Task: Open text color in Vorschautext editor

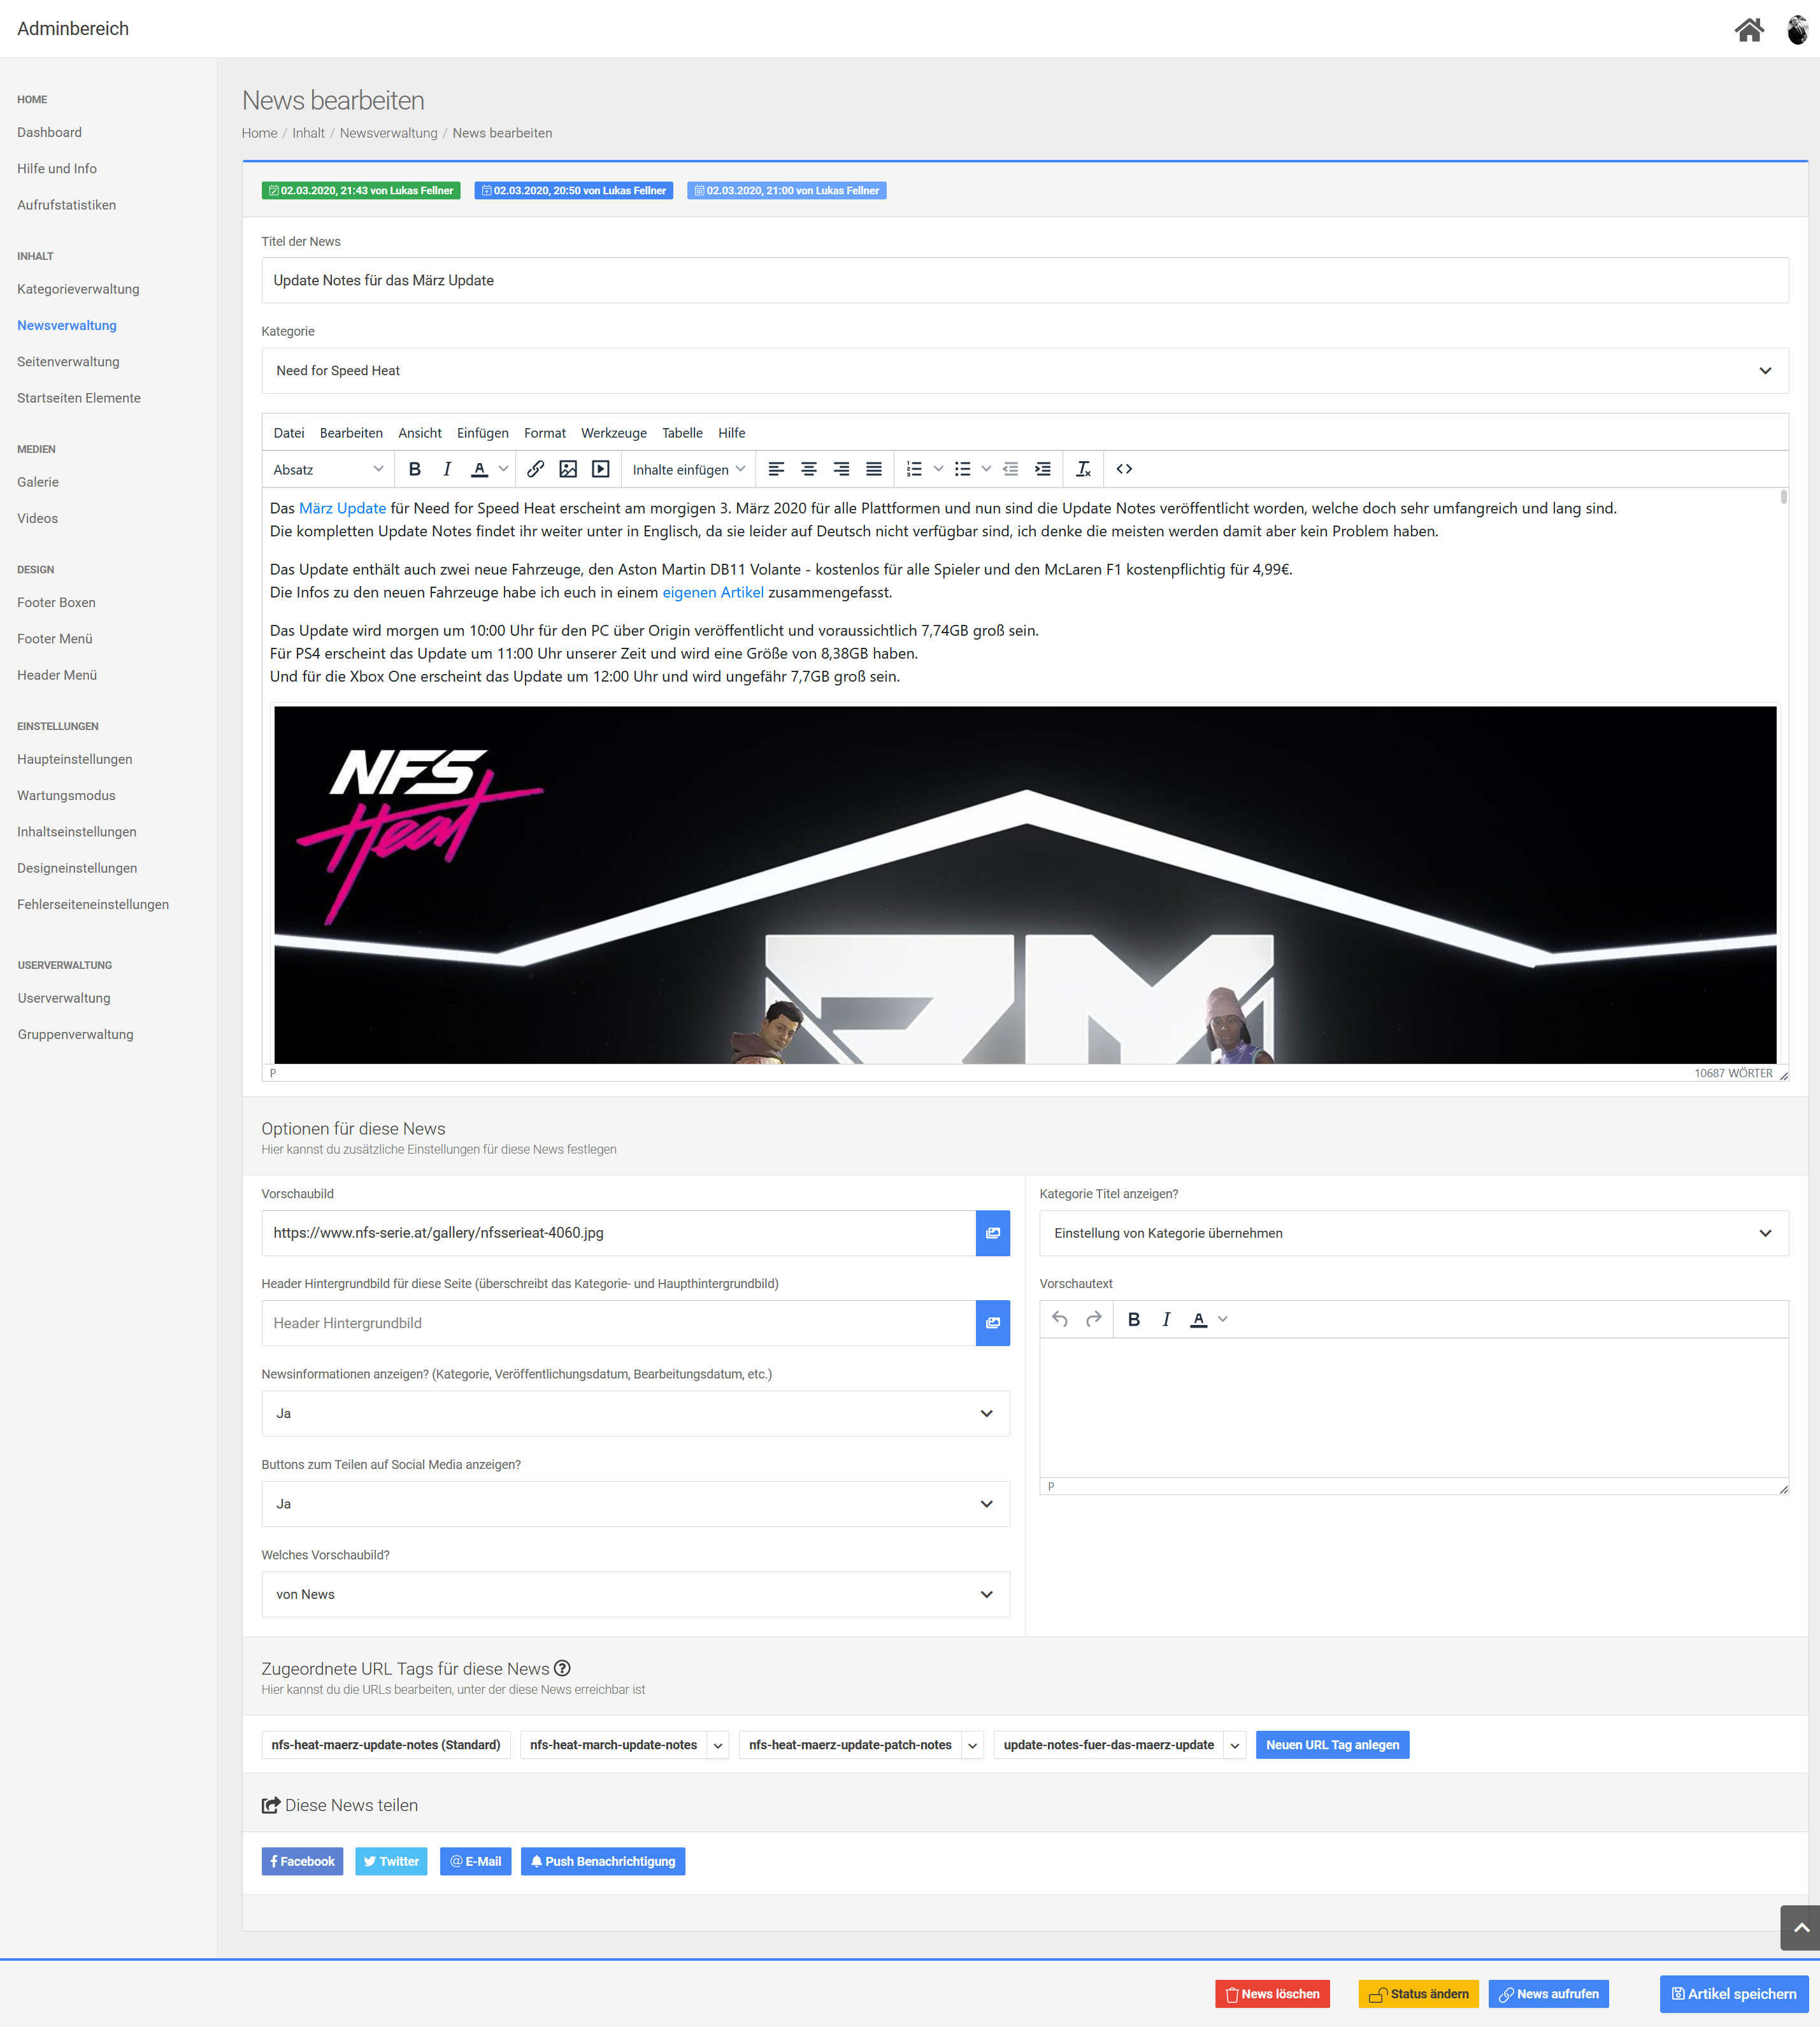Action: coord(1198,1319)
